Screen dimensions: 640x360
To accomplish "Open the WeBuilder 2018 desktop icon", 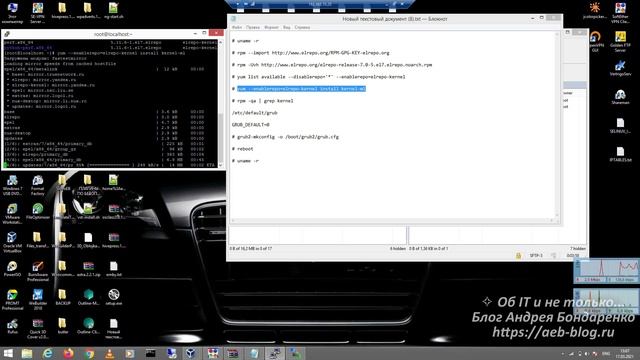I will click(38, 300).
